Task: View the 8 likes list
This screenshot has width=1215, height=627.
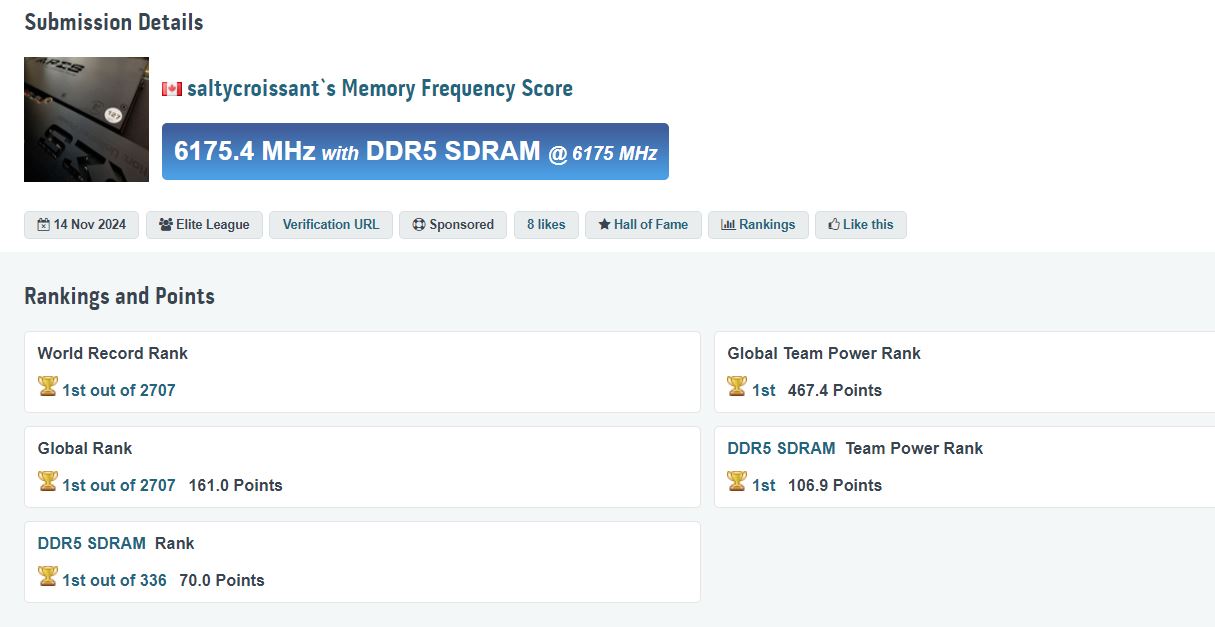Action: tap(546, 225)
